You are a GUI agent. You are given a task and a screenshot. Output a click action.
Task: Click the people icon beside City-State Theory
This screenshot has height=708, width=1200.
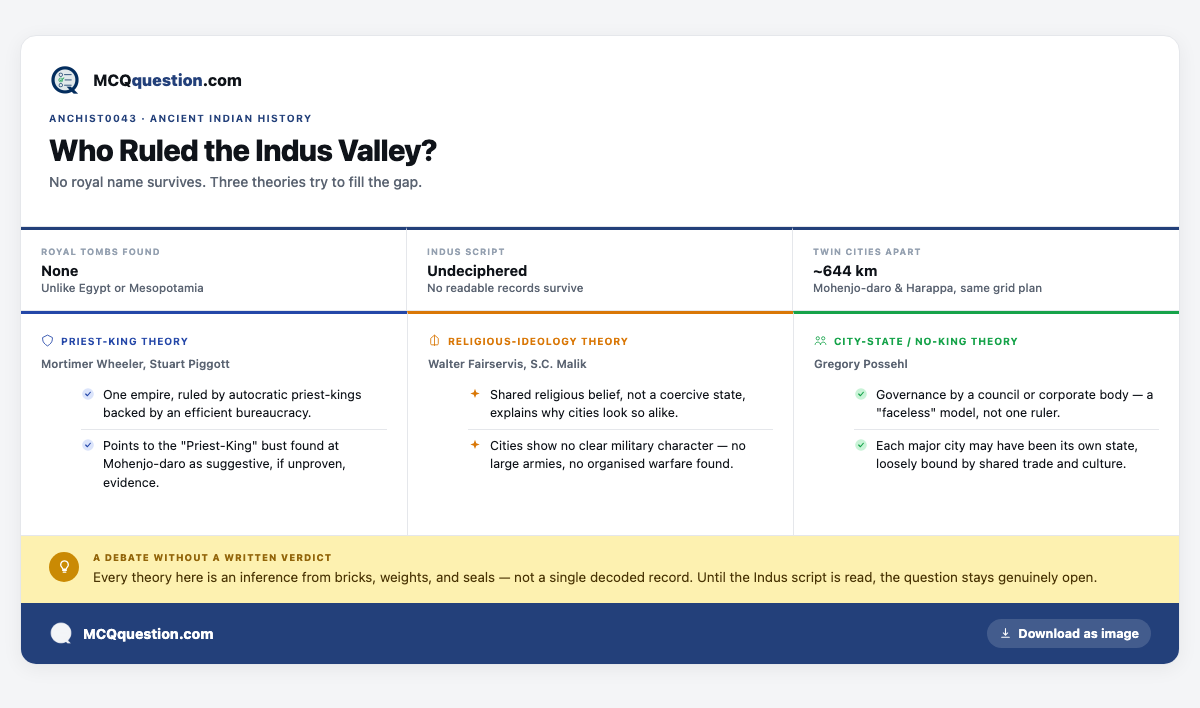(x=820, y=341)
